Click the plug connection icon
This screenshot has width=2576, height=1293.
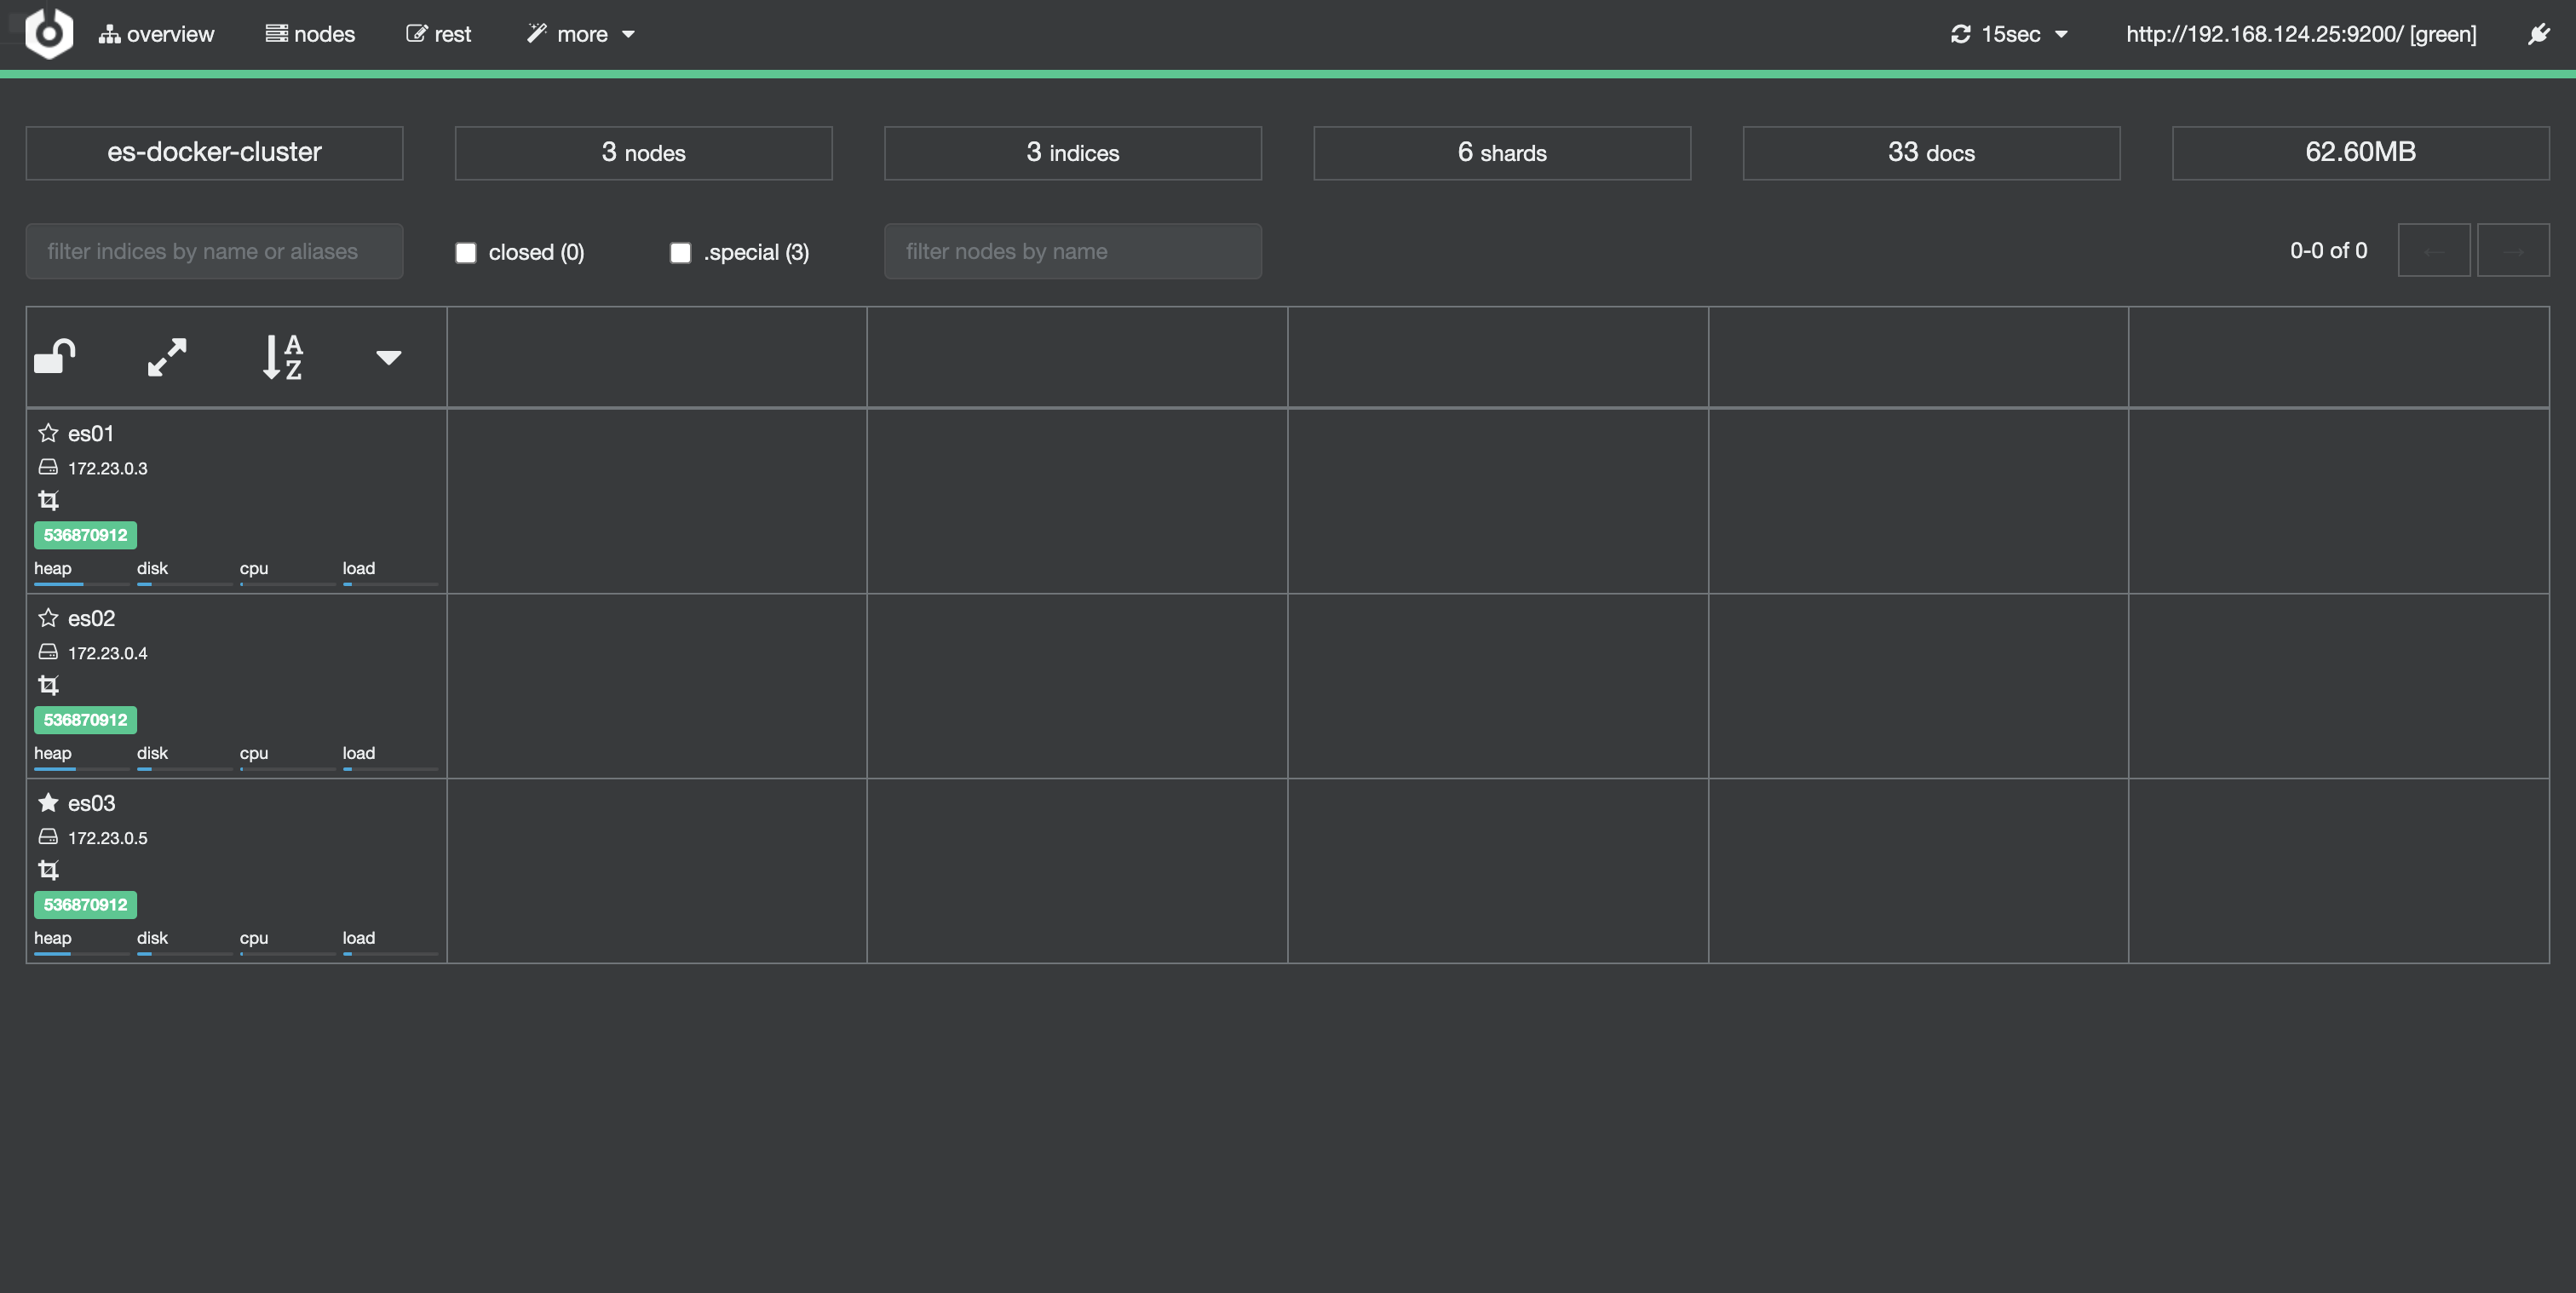pyautogui.click(x=2539, y=34)
